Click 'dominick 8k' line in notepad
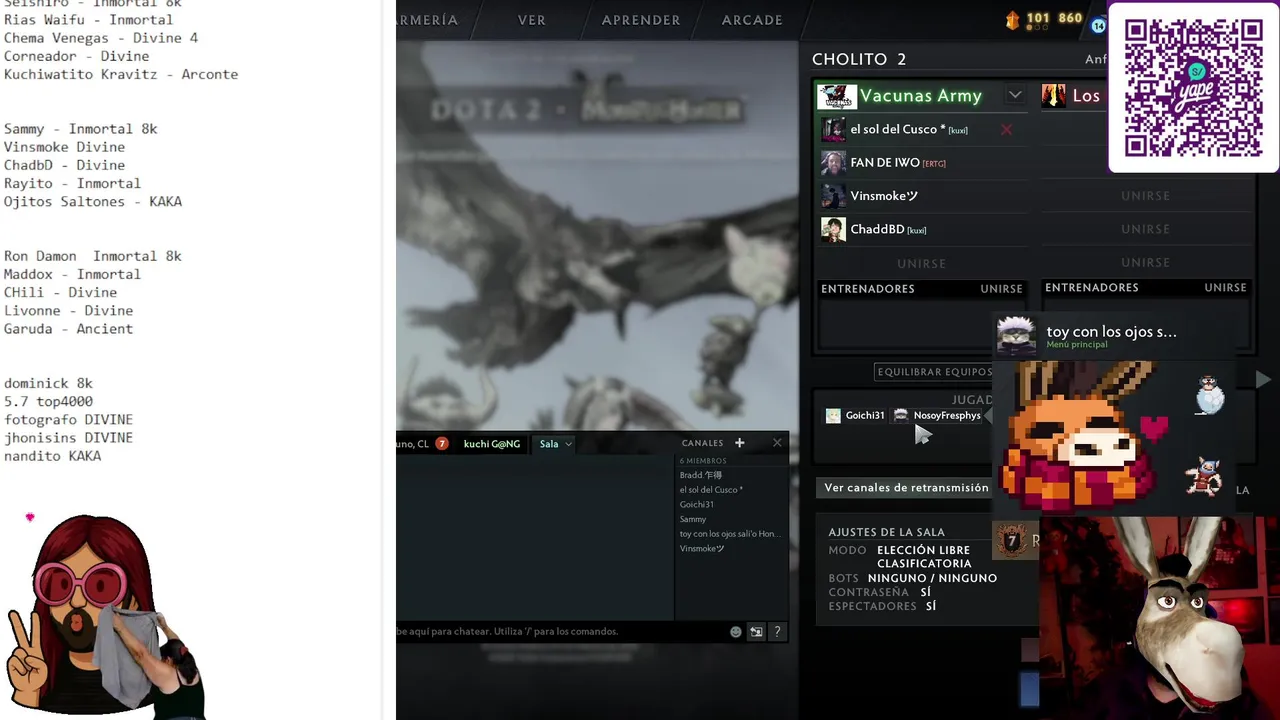The width and height of the screenshot is (1280, 720). click(48, 383)
